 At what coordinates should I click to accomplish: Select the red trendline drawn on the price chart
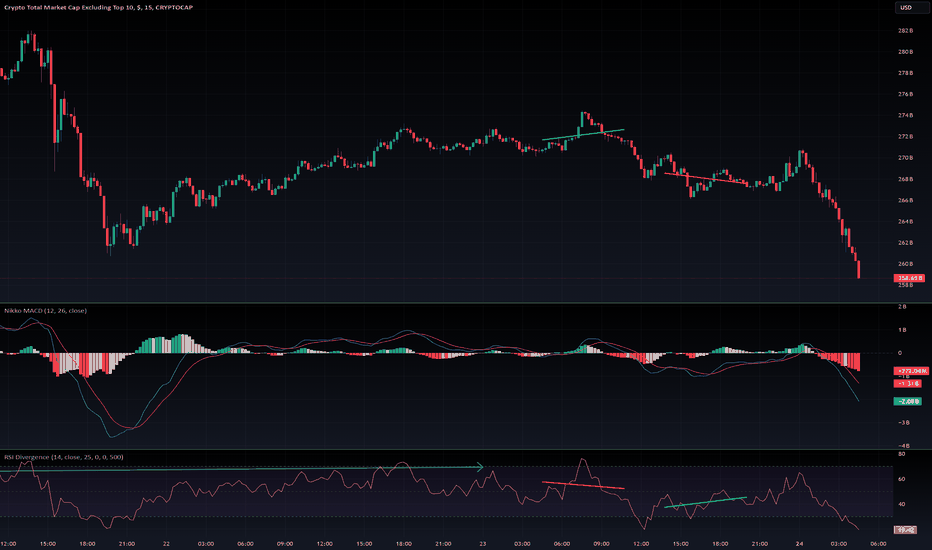coord(706,178)
